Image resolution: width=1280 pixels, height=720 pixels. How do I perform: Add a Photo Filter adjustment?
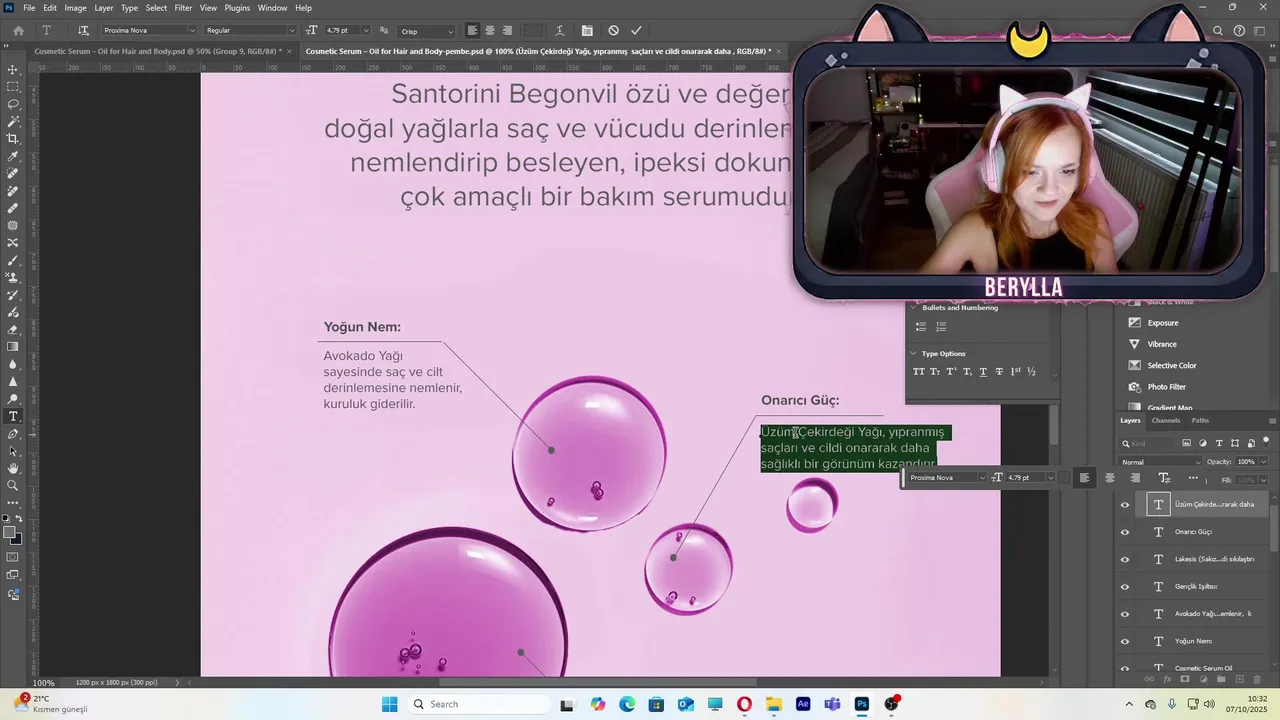coord(1166,387)
